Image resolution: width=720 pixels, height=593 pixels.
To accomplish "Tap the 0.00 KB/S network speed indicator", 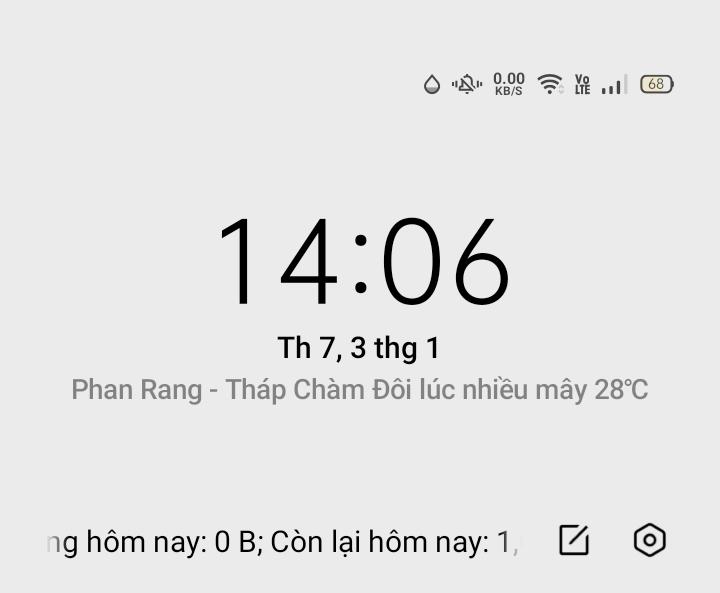I will click(509, 85).
